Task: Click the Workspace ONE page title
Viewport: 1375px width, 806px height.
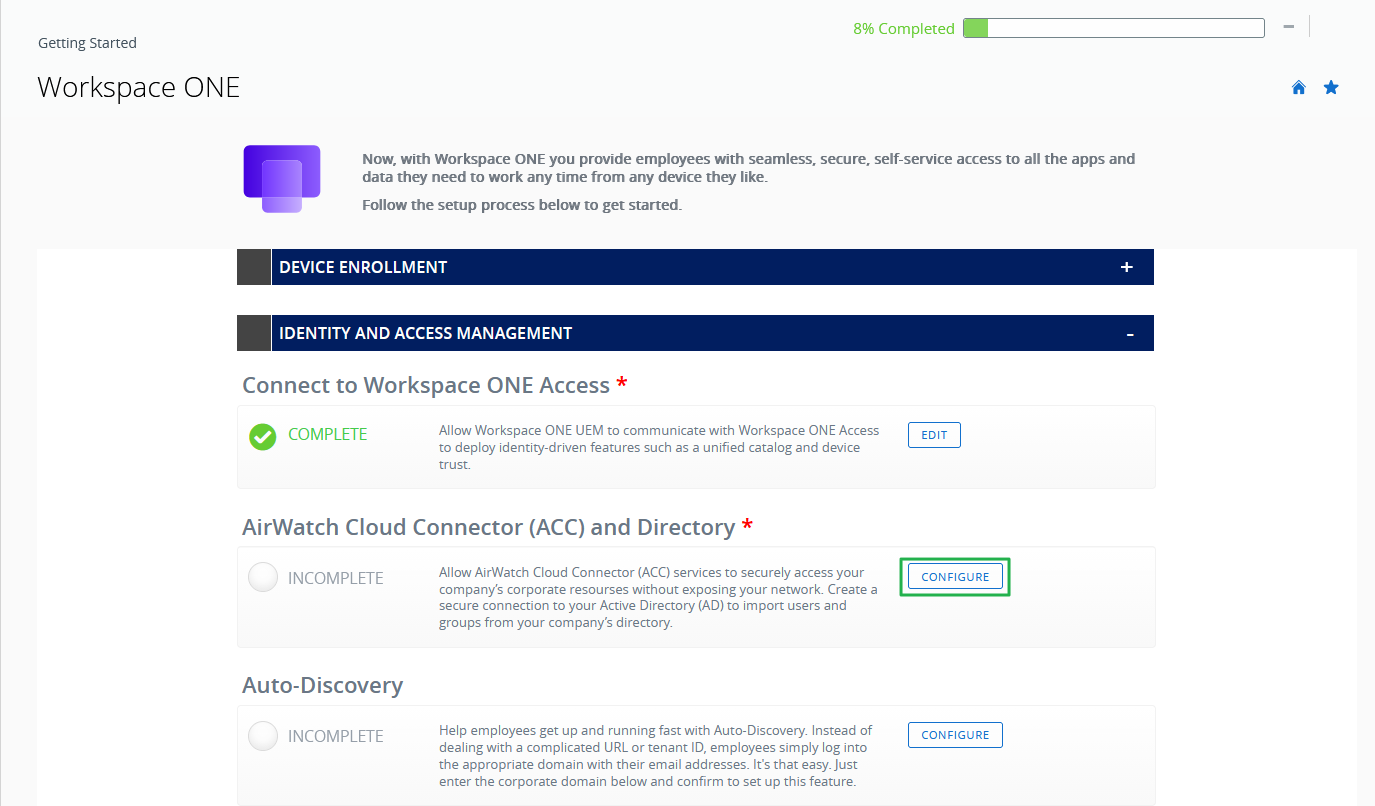Action: click(x=139, y=87)
